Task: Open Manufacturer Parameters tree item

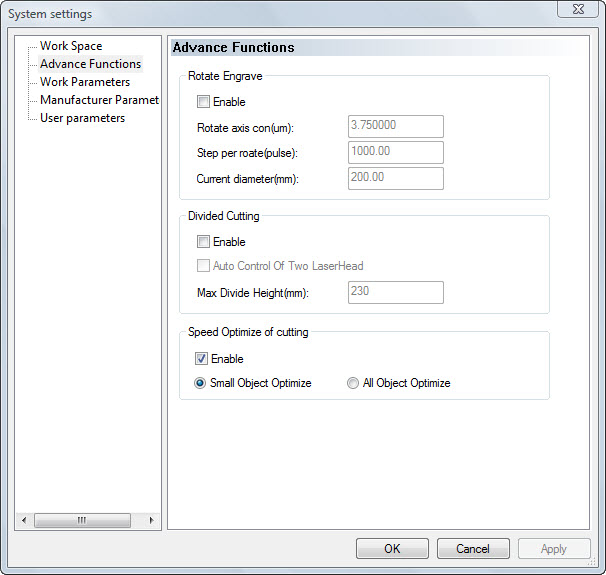Action: 98,100
